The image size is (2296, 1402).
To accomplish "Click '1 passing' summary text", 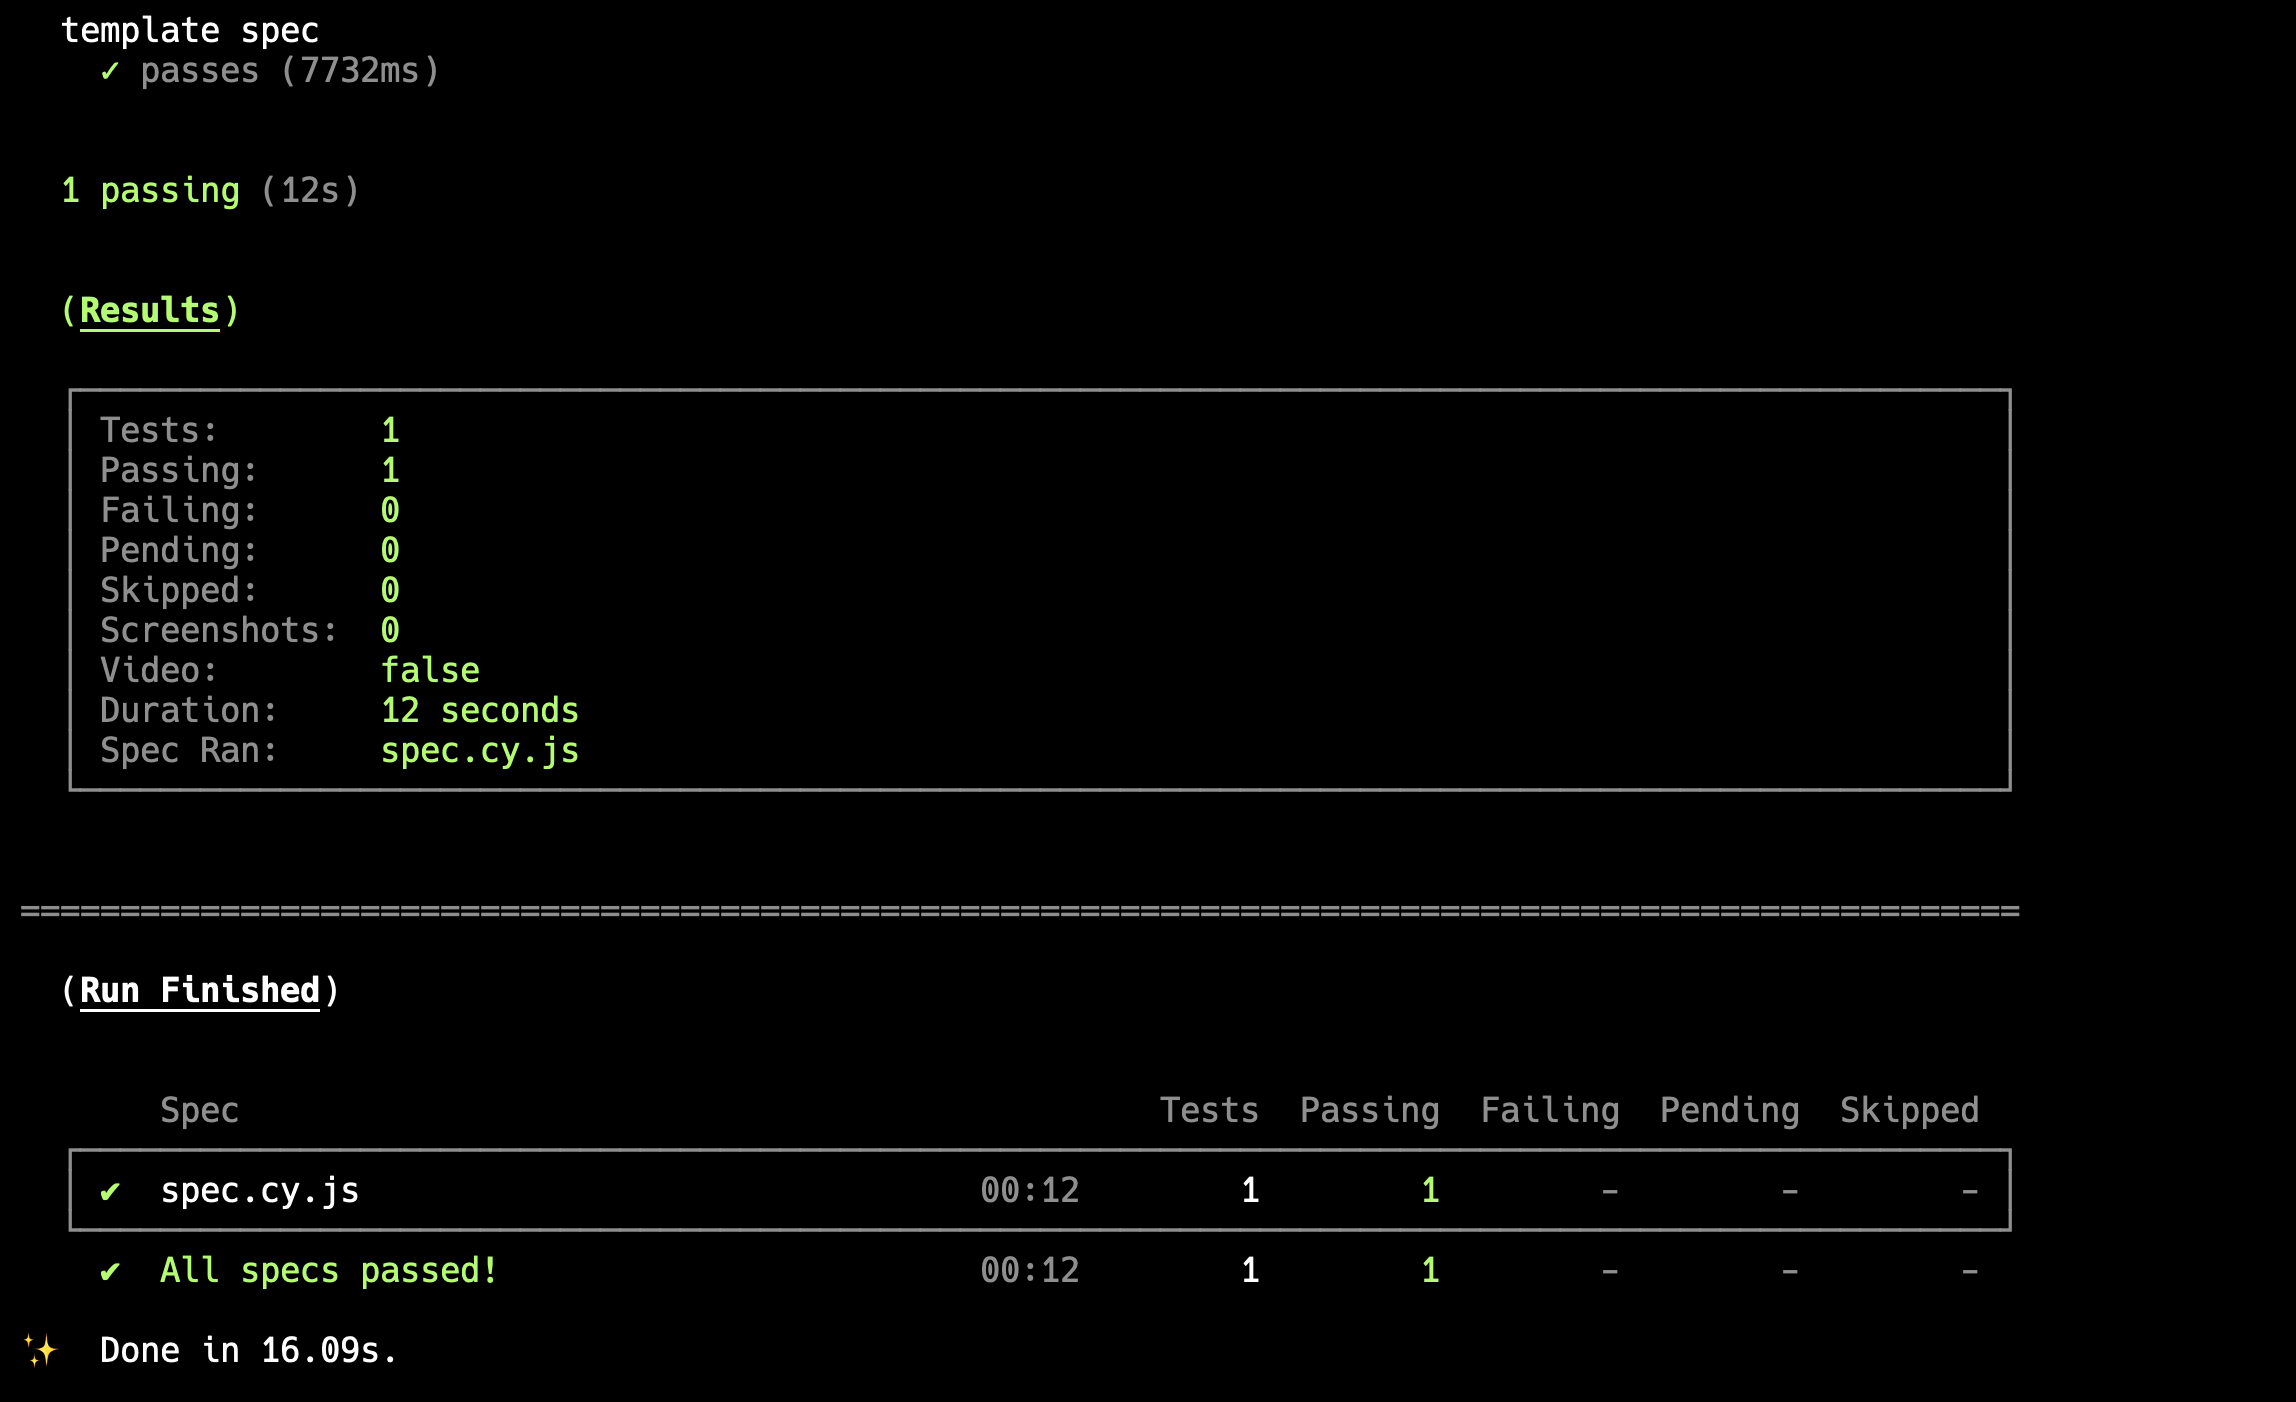I will pyautogui.click(x=151, y=191).
